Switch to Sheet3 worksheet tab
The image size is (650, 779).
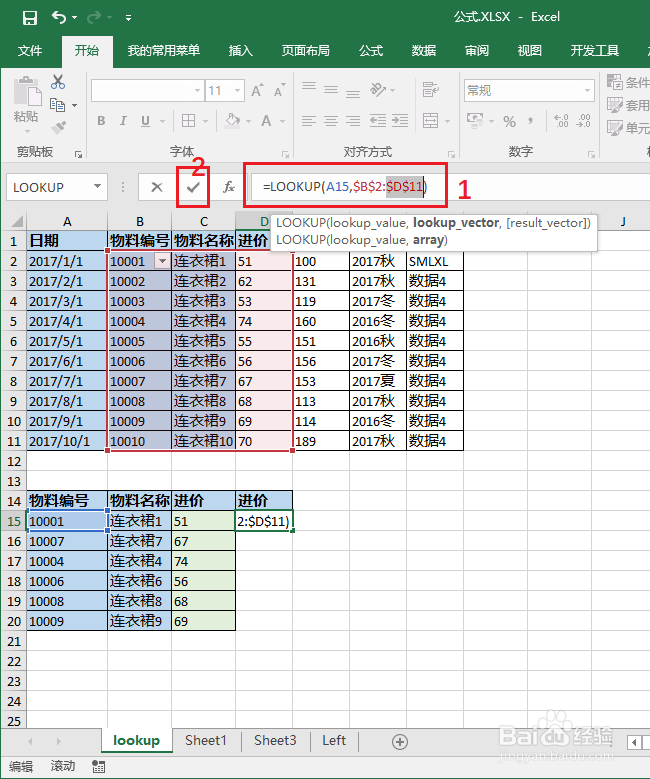click(x=275, y=740)
